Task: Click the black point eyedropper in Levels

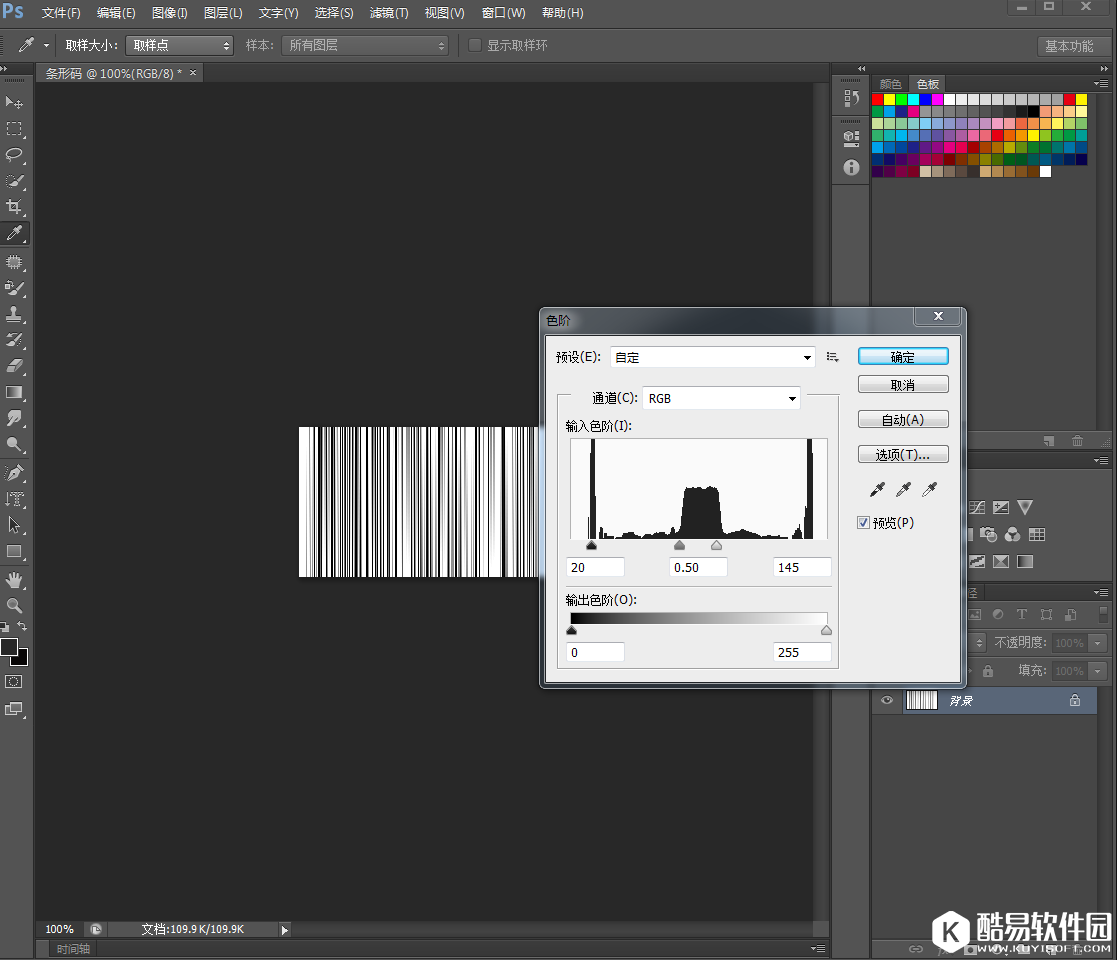Action: click(x=877, y=489)
